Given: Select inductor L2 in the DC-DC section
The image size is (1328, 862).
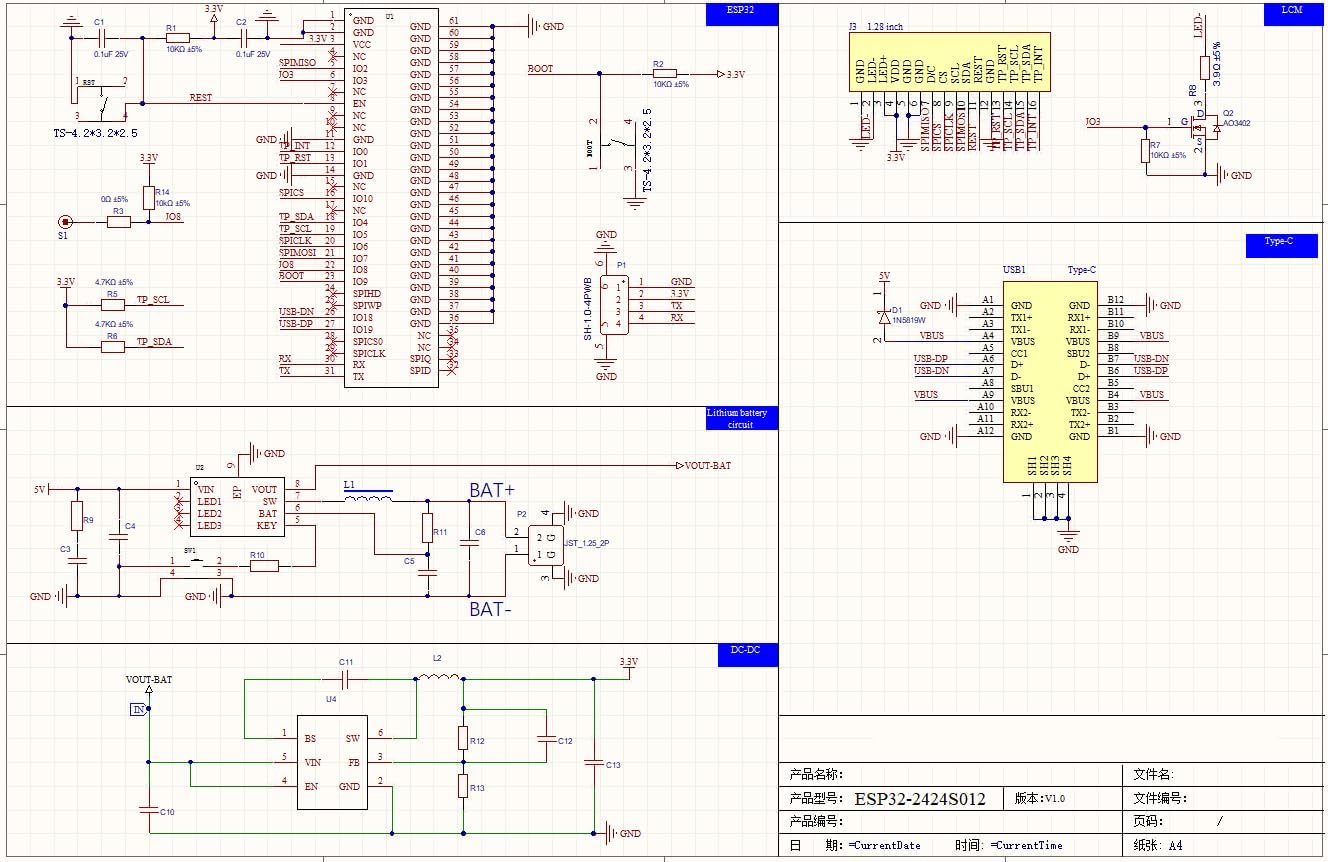Looking at the screenshot, I should (x=437, y=675).
